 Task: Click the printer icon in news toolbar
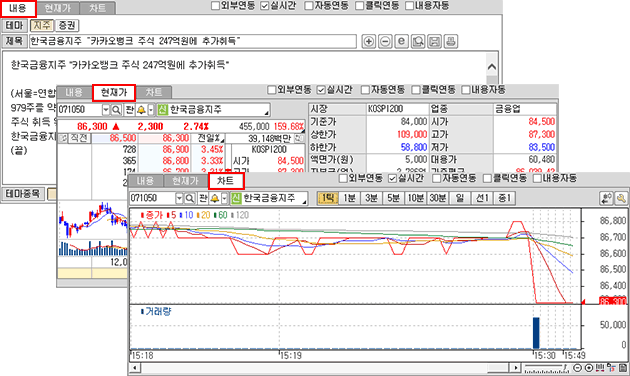[x=451, y=41]
